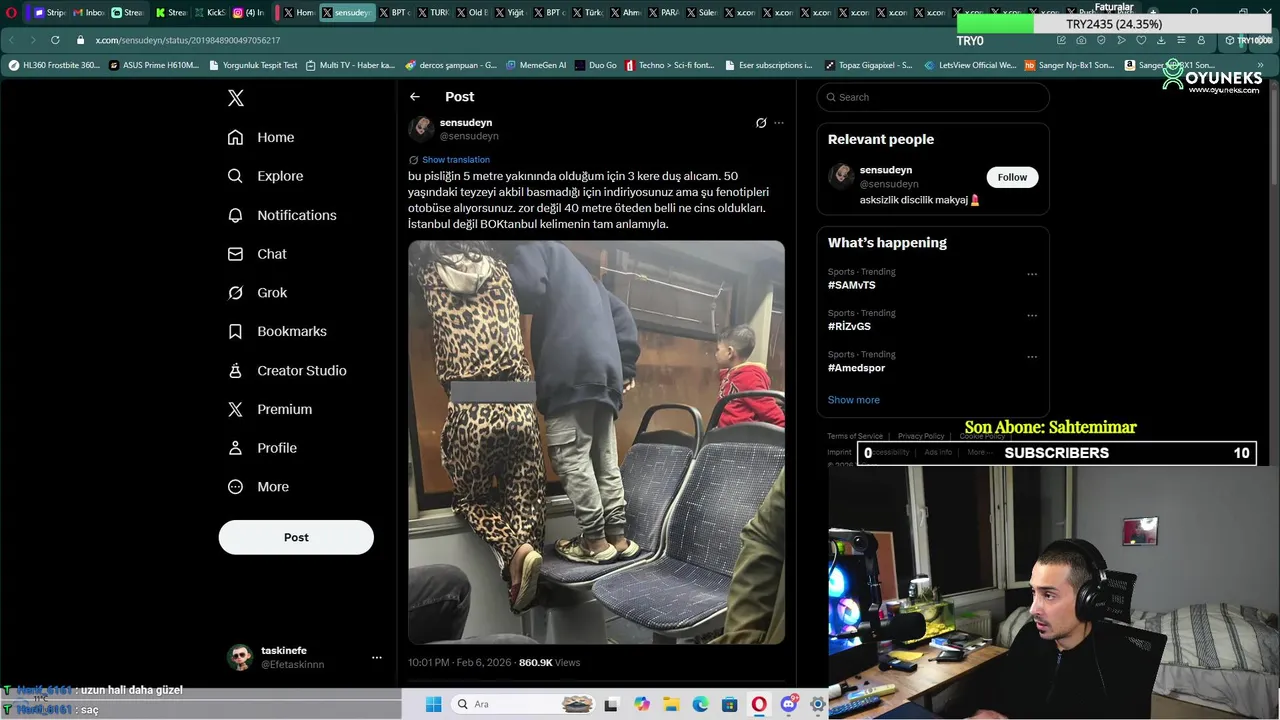The width and height of the screenshot is (1280, 720).
Task: Click the 860.9K Views count
Action: click(x=549, y=663)
